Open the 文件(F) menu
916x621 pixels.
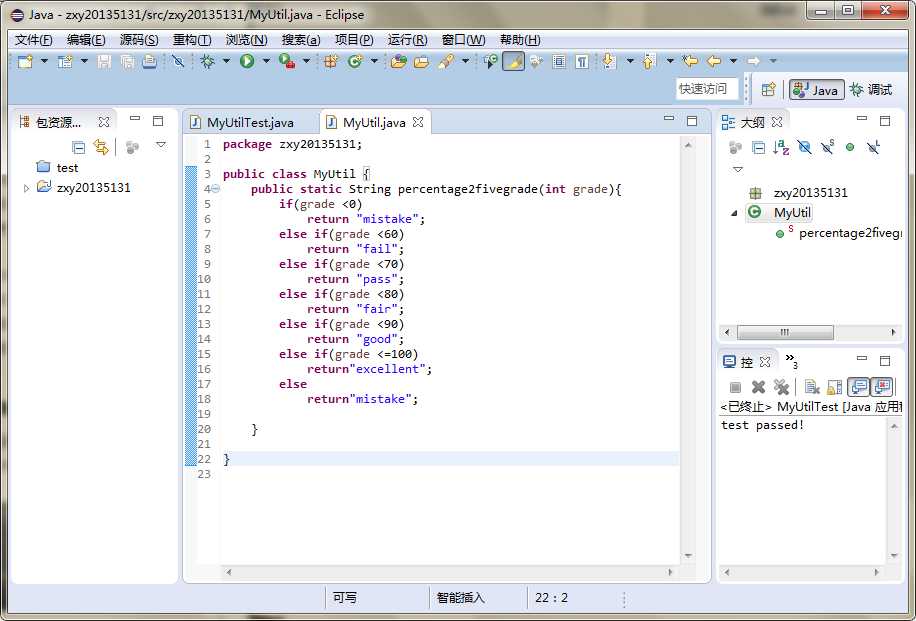pos(33,40)
